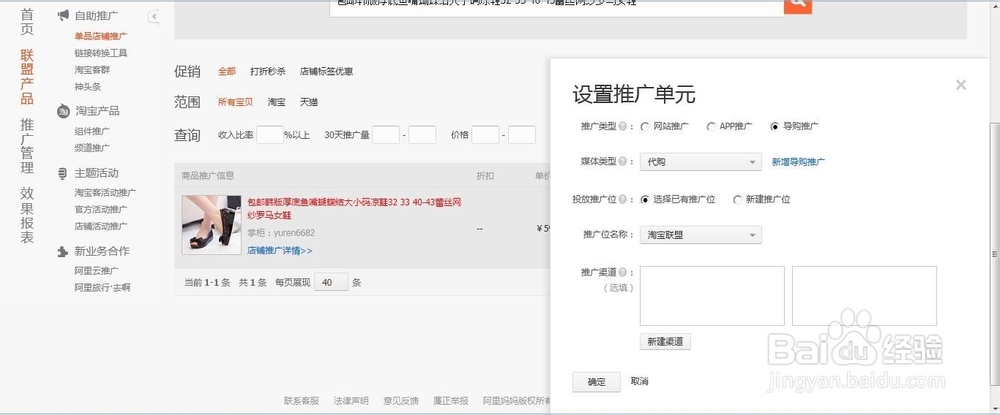Open the 推广位名称 dropdown showing 淘宝联盟

pyautogui.click(x=700, y=235)
